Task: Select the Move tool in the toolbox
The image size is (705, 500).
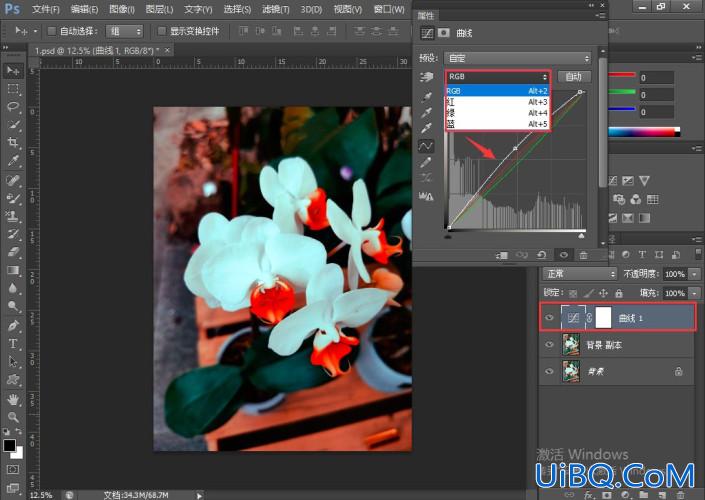Action: tap(13, 71)
